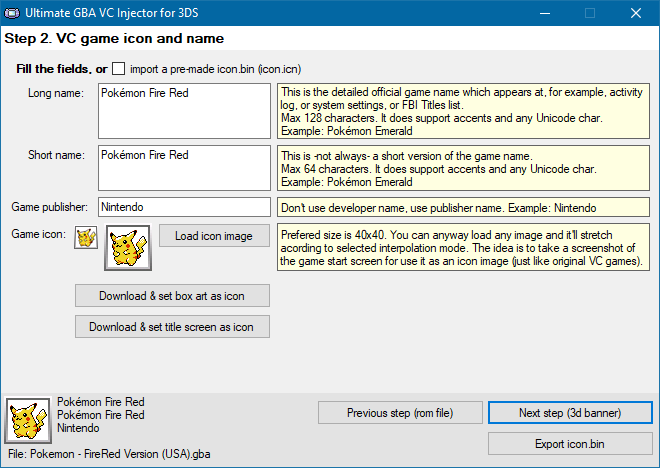Click 'Step 2. VC game icon and name' heading
Viewport: 660px width, 468px height.
pos(114,38)
